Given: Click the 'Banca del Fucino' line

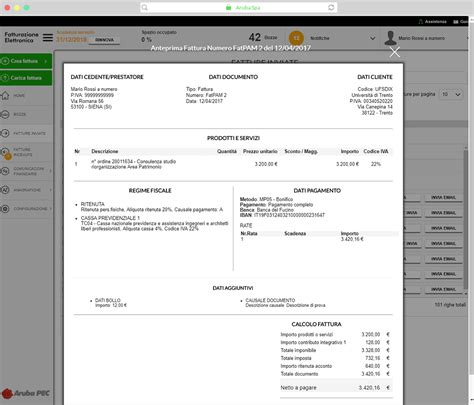Looking at the screenshot, I should (267, 210).
